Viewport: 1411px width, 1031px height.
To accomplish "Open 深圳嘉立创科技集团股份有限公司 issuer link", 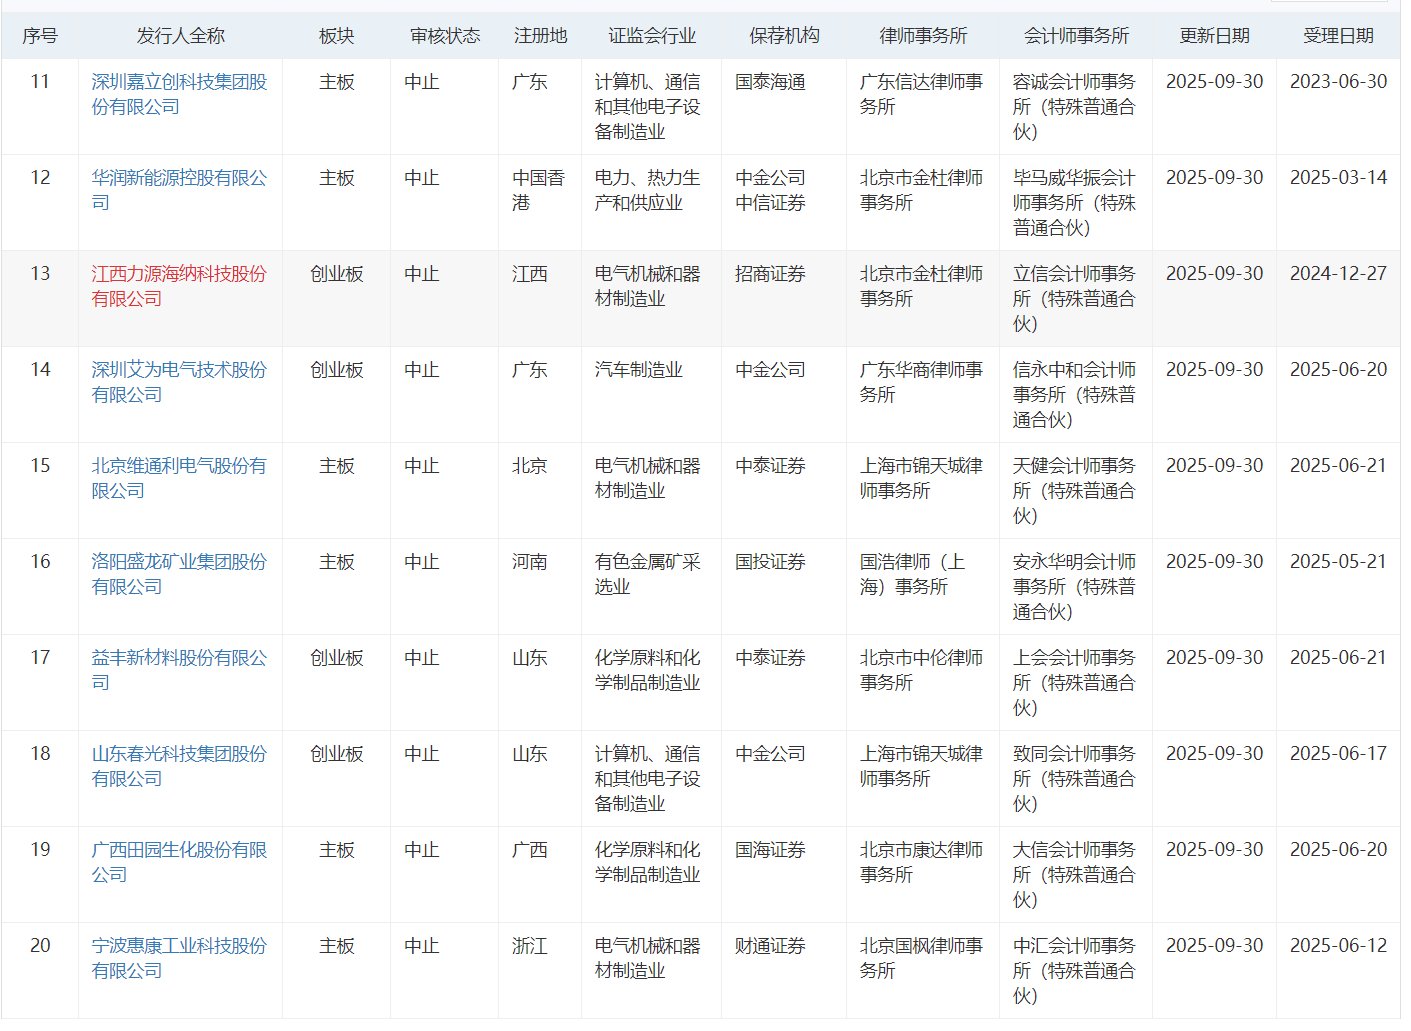I will (180, 94).
